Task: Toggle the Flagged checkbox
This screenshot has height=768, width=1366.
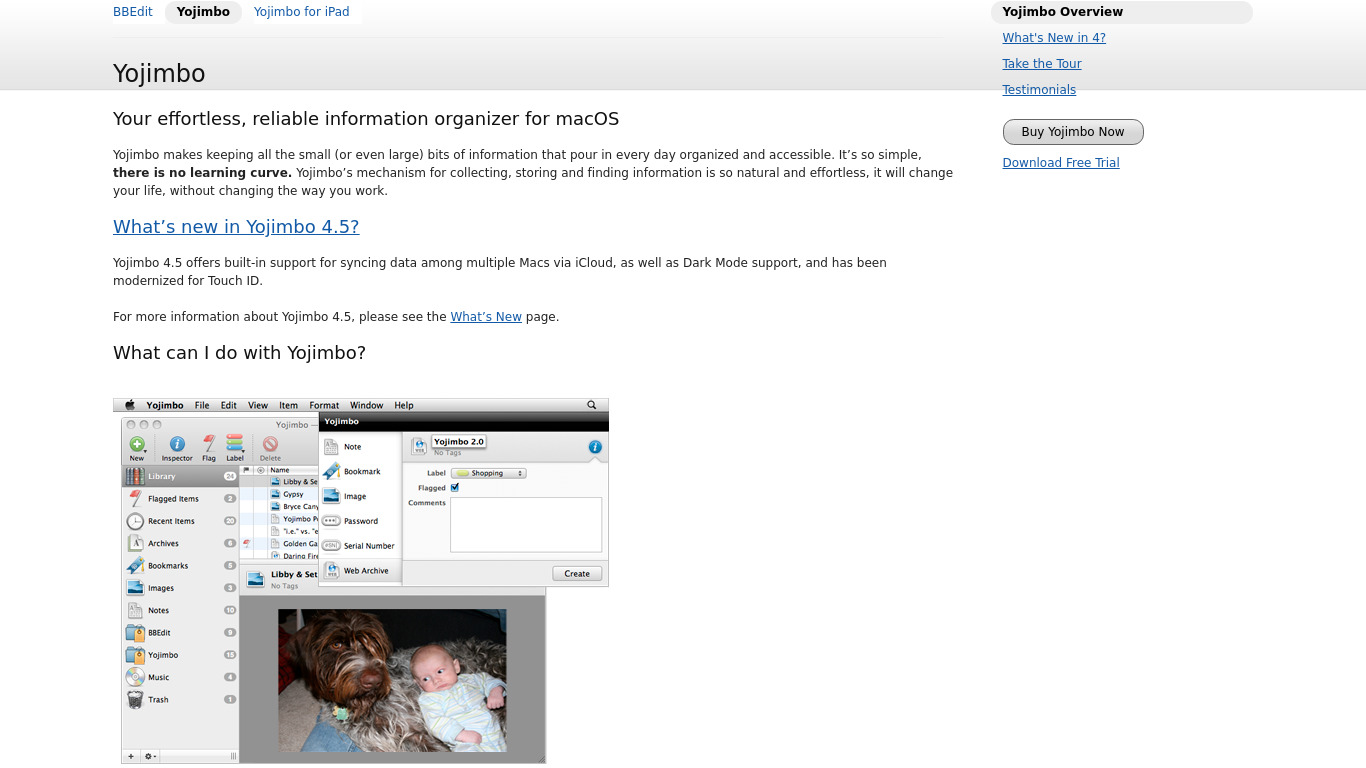Action: [455, 488]
